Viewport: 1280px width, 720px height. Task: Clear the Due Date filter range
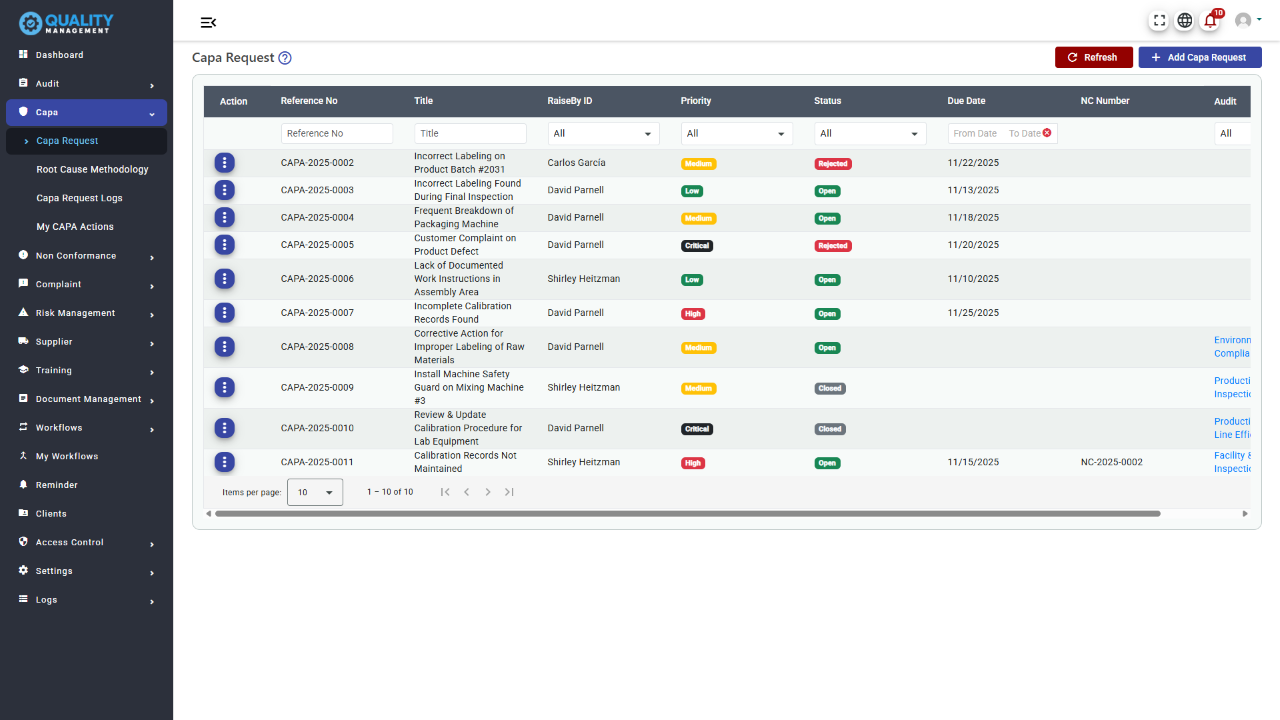1047,133
